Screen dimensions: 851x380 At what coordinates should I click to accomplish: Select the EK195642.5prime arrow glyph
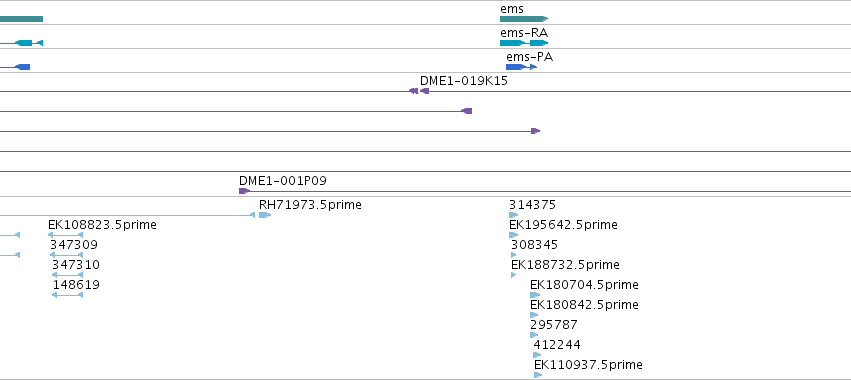pyautogui.click(x=513, y=235)
